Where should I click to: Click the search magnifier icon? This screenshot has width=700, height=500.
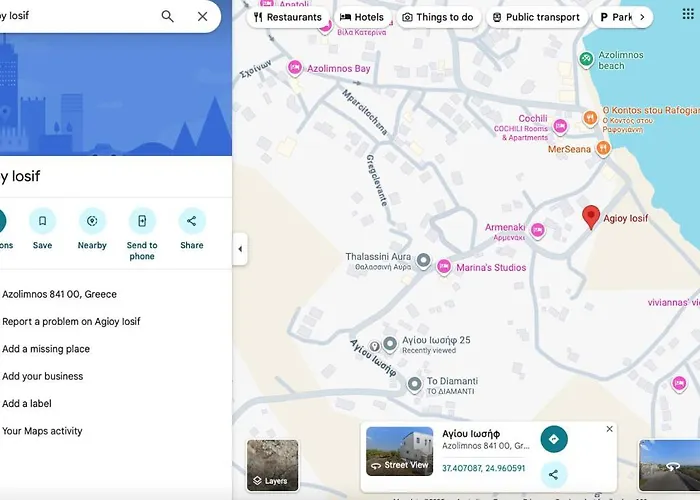click(167, 16)
